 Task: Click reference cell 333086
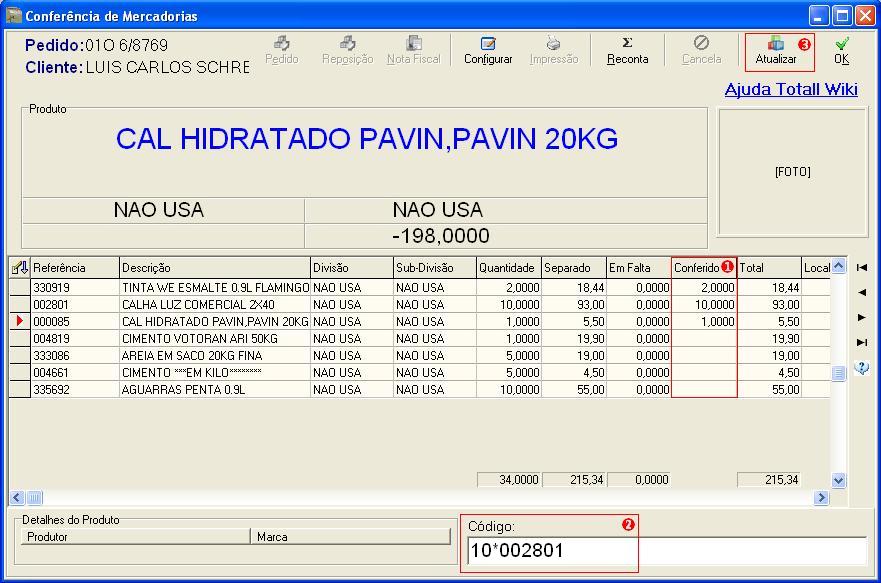pos(75,356)
